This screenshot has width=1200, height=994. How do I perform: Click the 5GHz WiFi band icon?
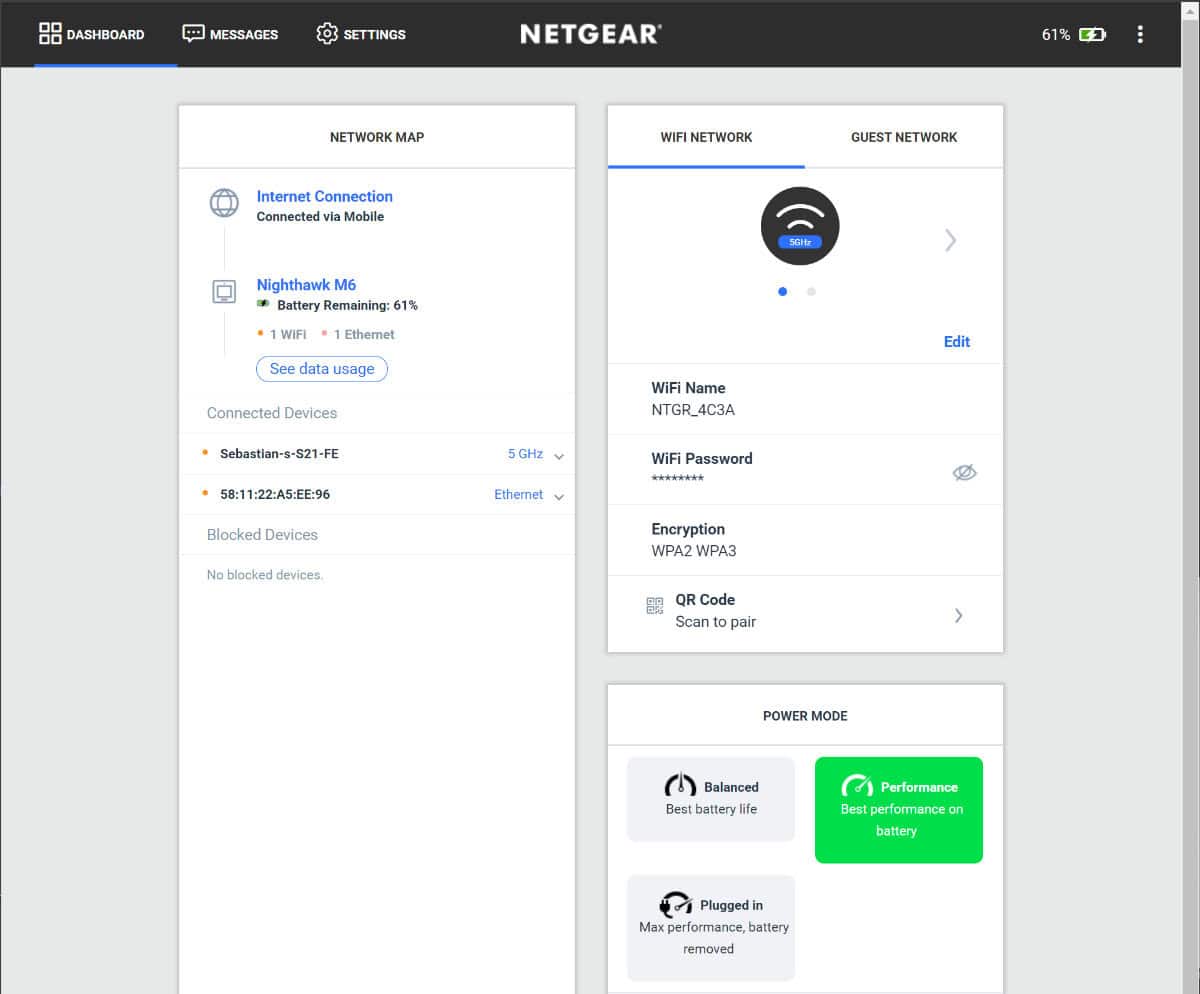[x=800, y=226]
